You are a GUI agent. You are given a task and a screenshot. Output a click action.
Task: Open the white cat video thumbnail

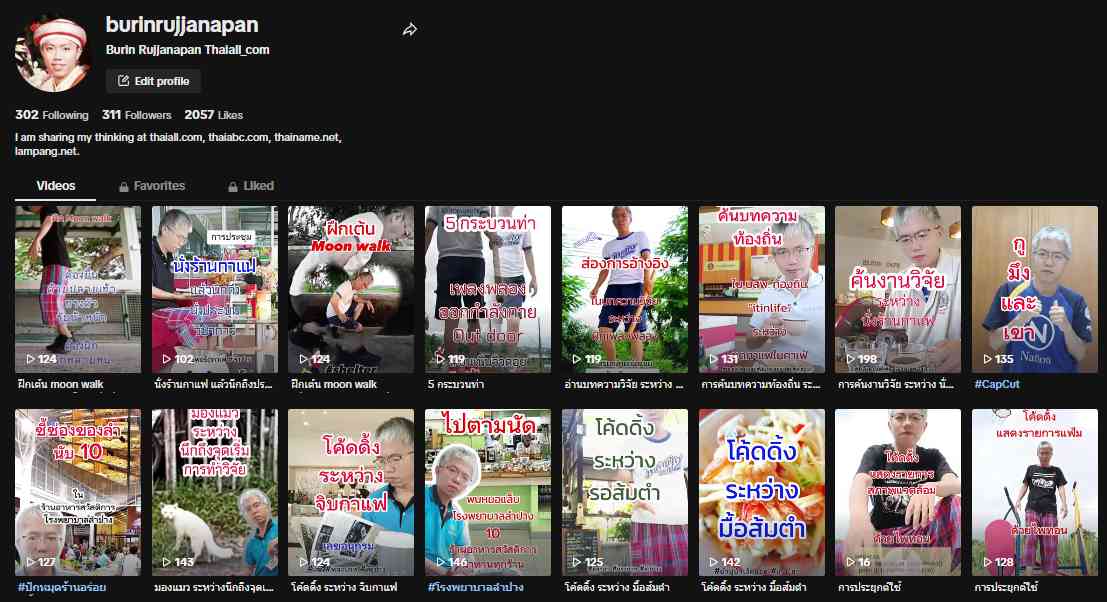point(214,492)
